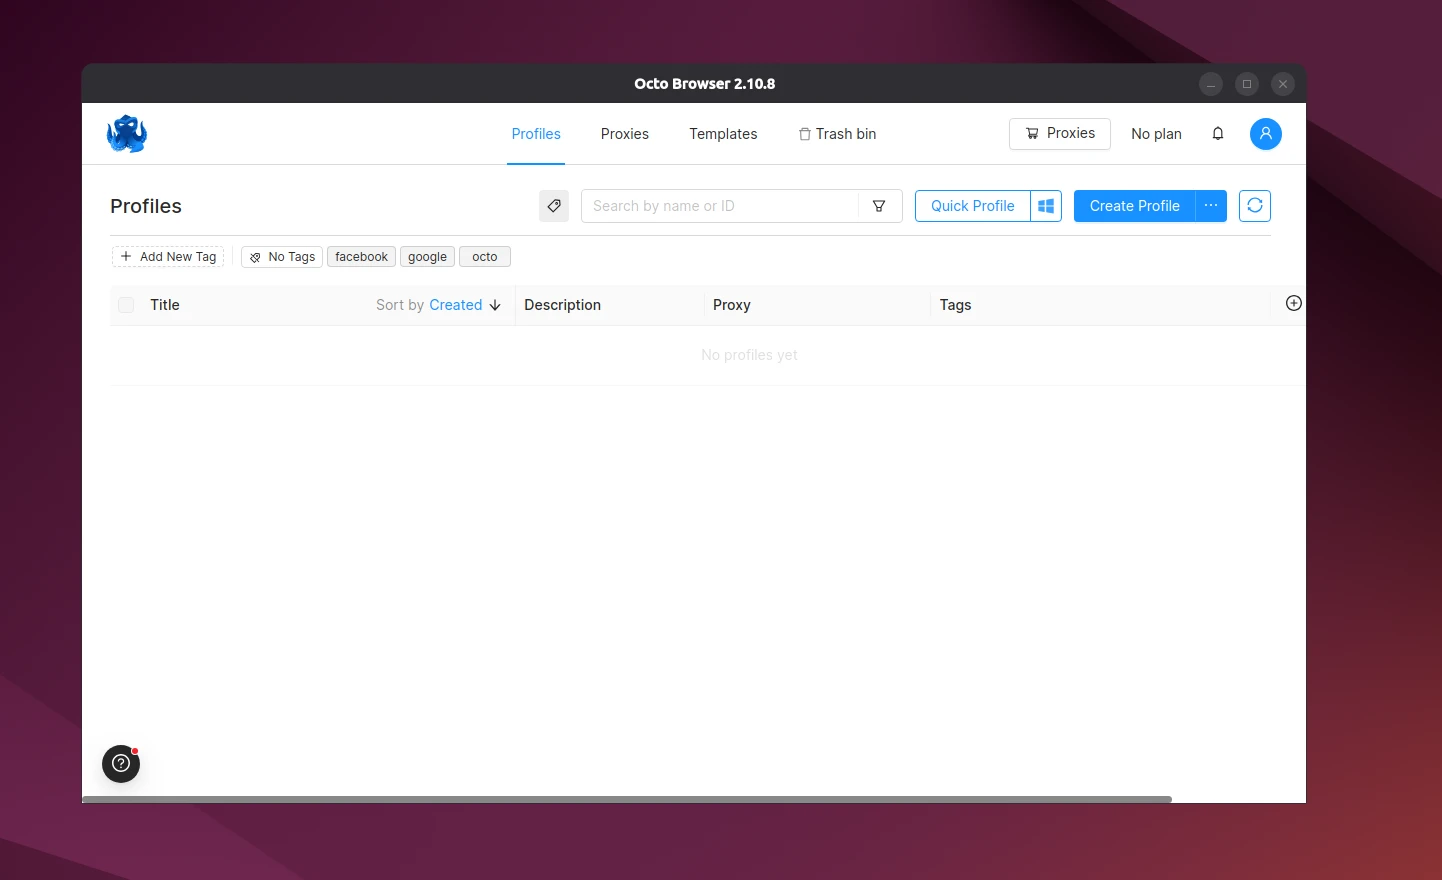Click the notification bell
The height and width of the screenshot is (880, 1442).
point(1218,133)
